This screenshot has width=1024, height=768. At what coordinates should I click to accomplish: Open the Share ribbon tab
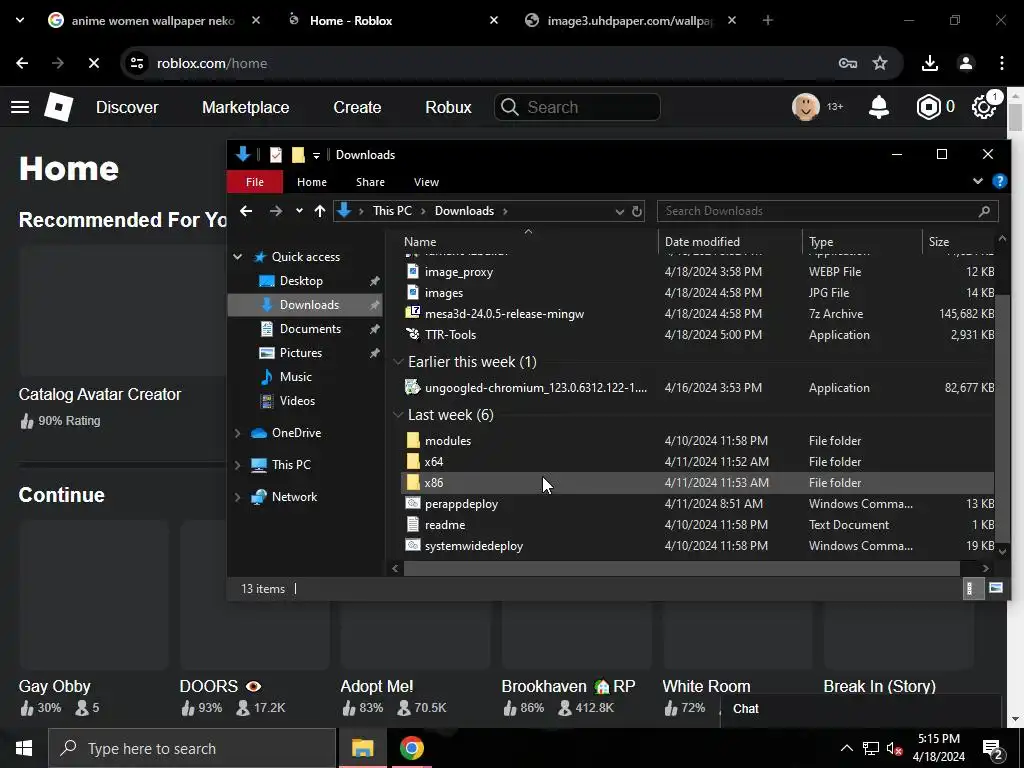coord(370,182)
